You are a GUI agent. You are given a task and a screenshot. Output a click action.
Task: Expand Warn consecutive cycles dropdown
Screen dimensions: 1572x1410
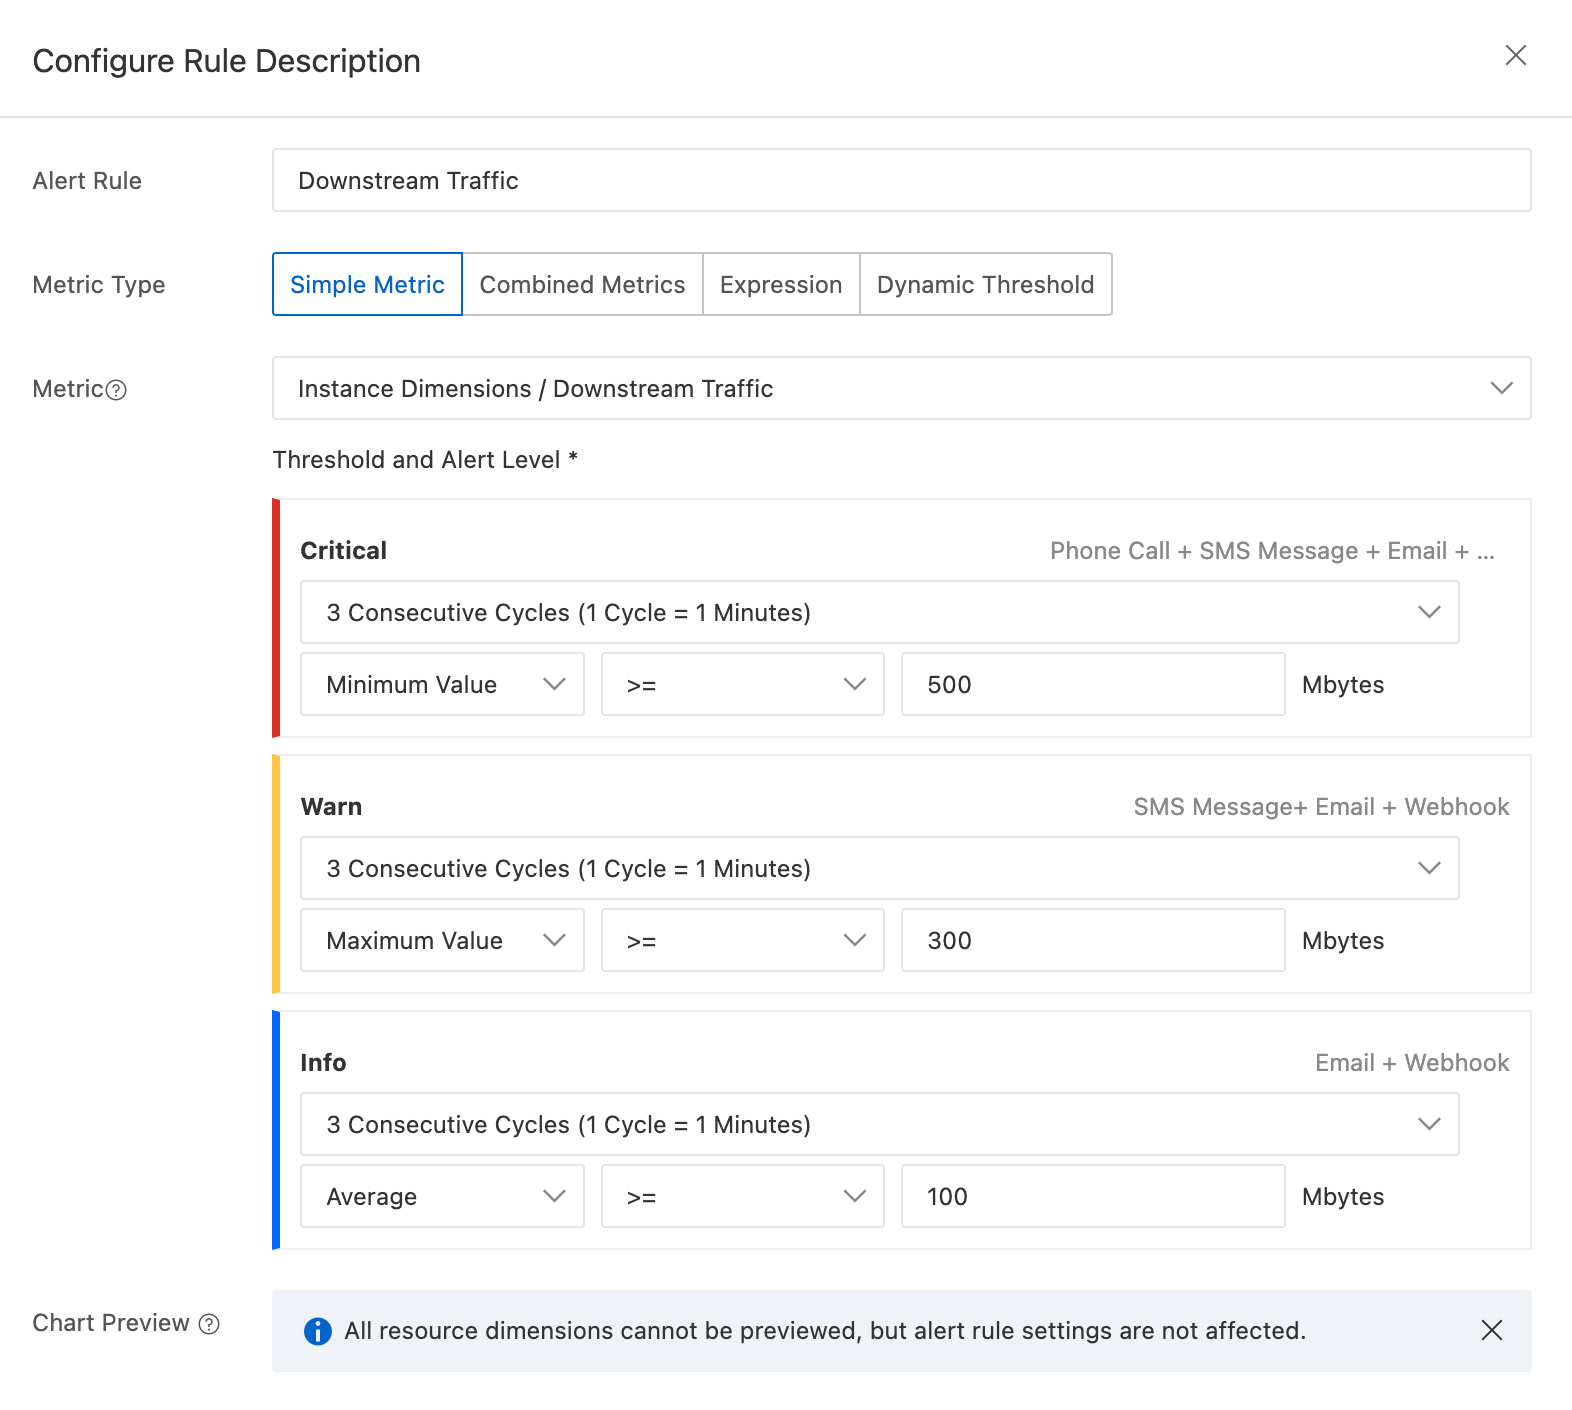[879, 869]
